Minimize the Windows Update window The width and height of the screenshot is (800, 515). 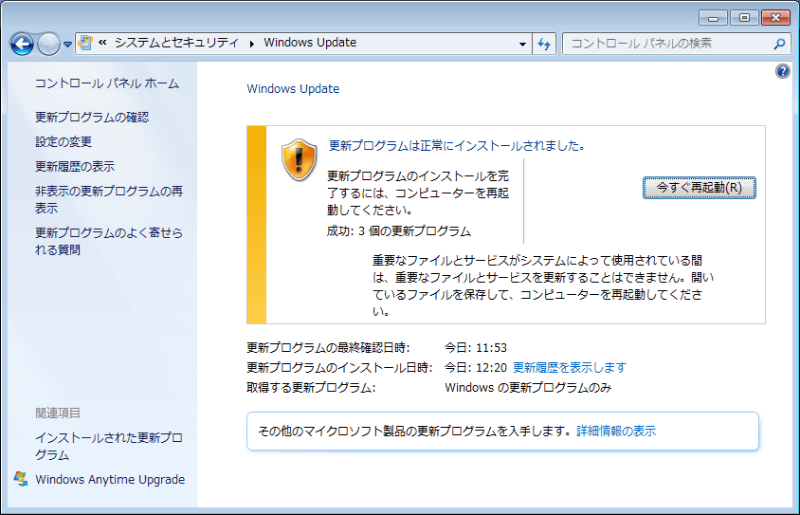[713, 18]
